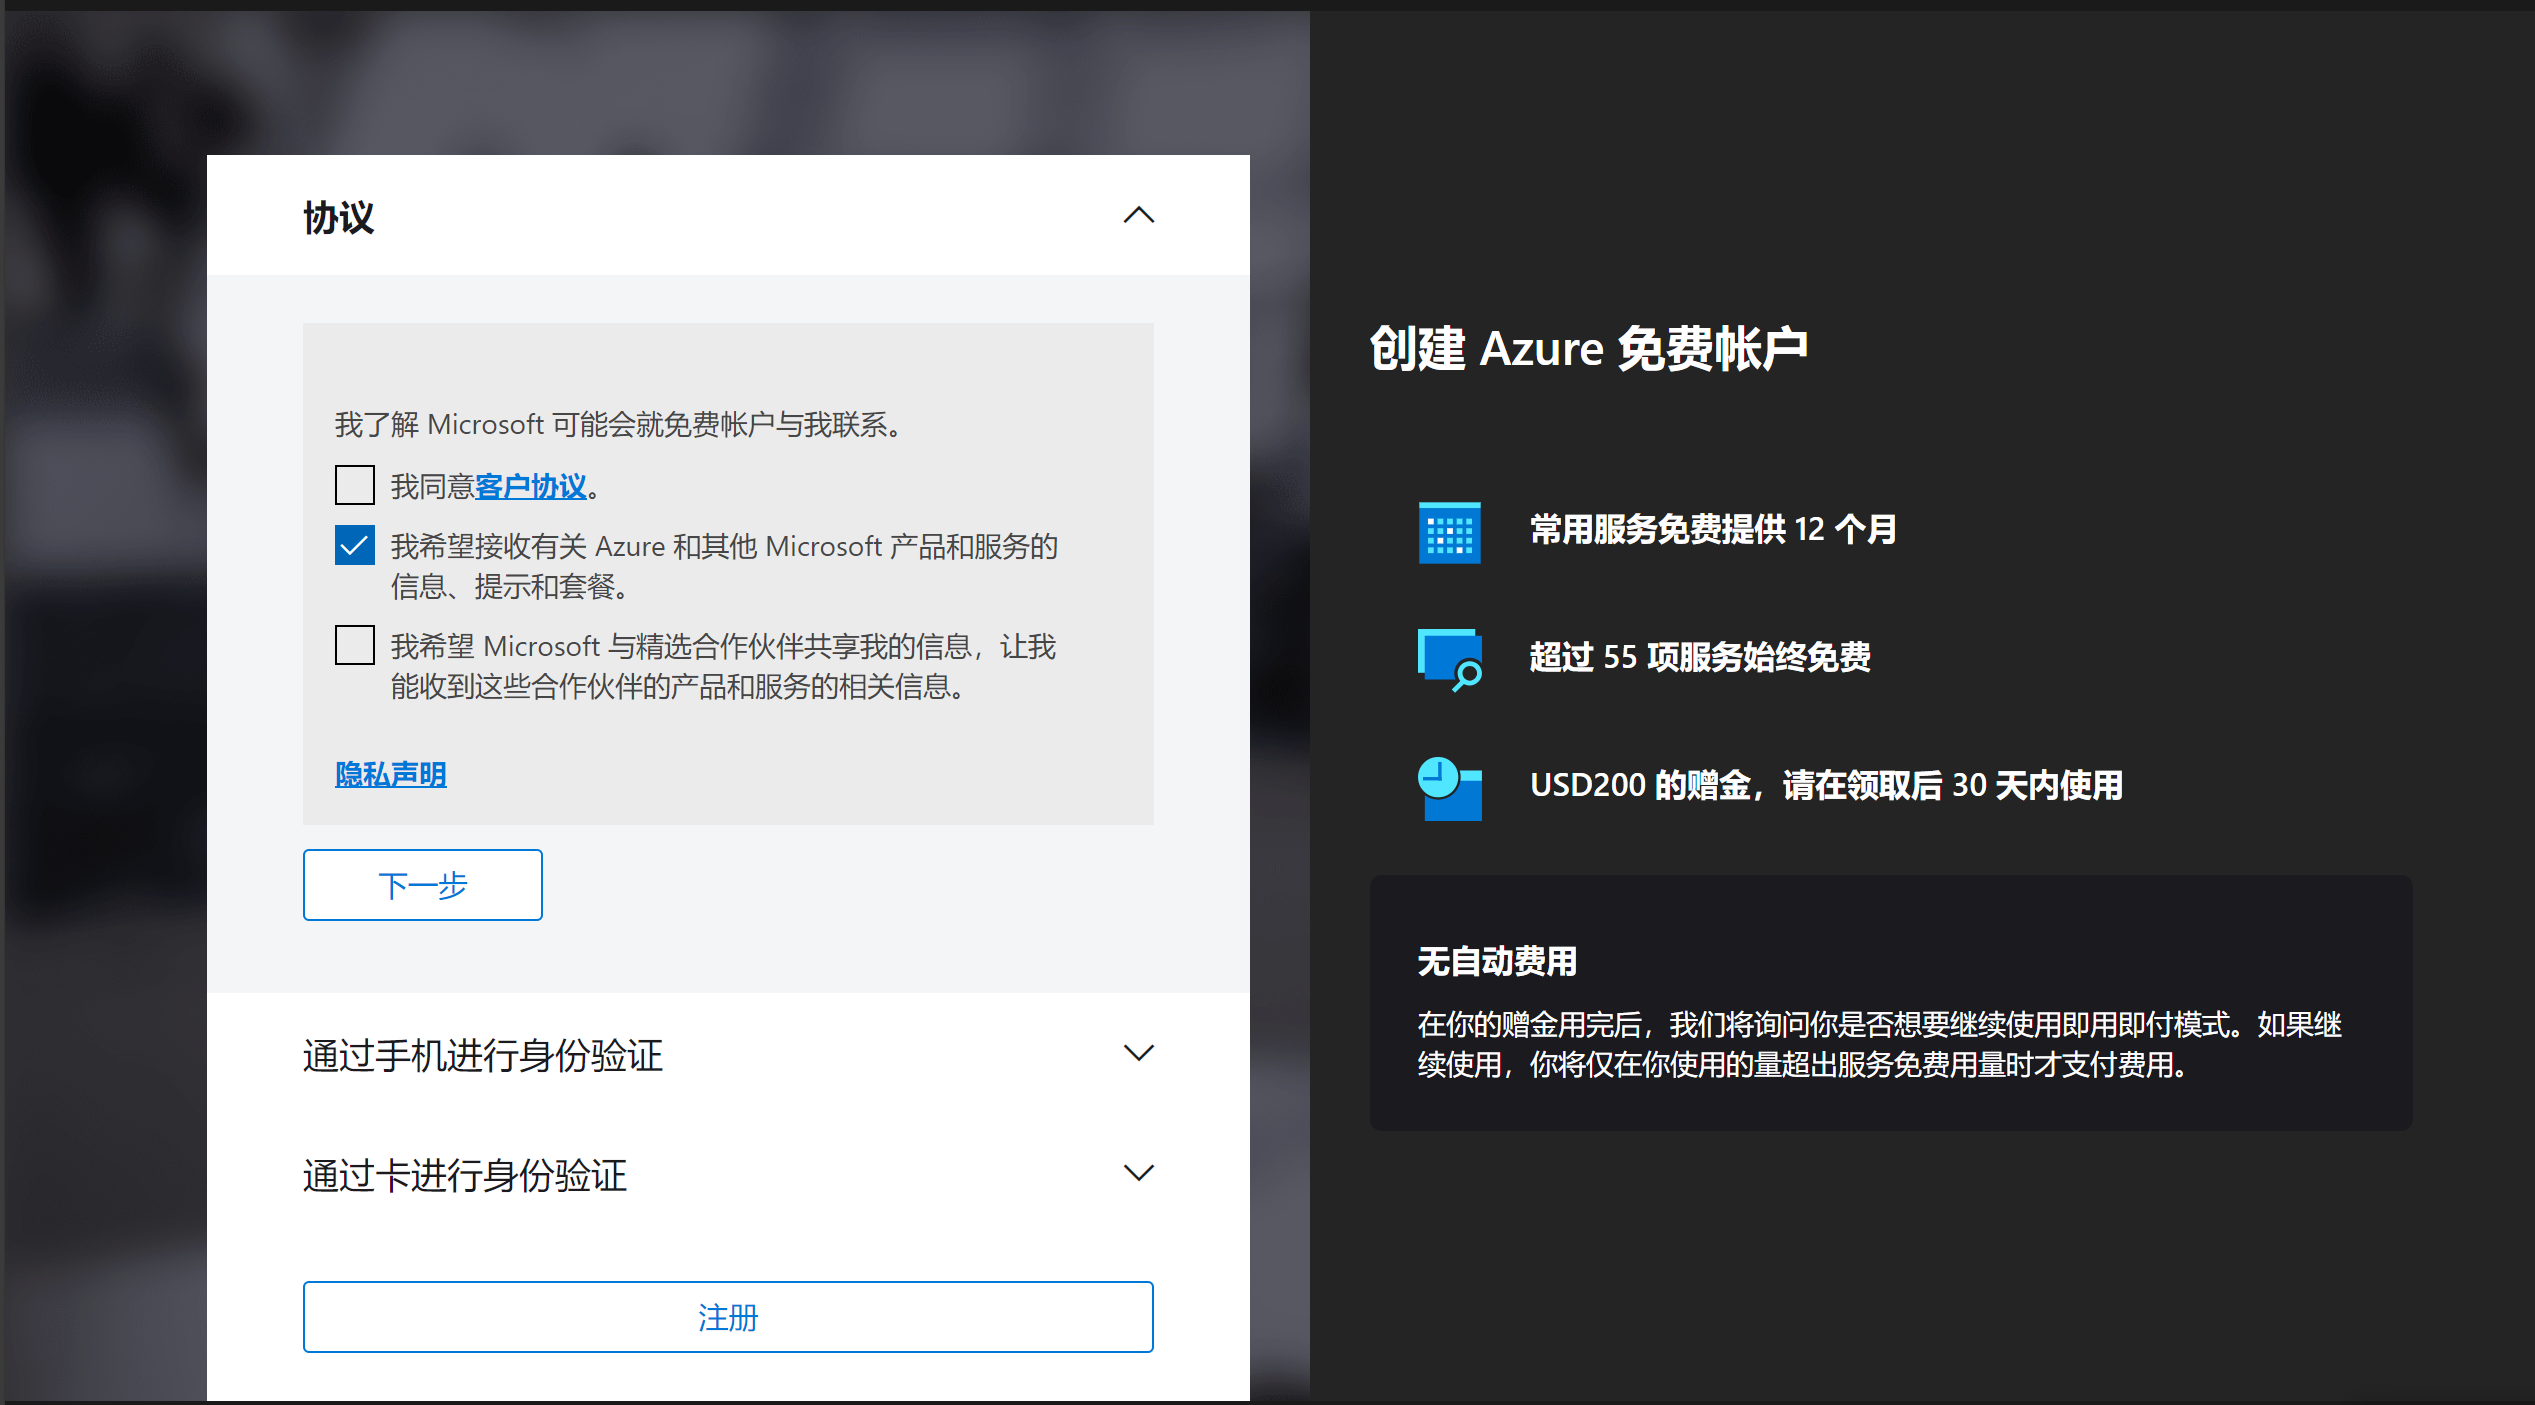Click the 下一步 button
Screen dimensions: 2535x1405
tap(423, 885)
